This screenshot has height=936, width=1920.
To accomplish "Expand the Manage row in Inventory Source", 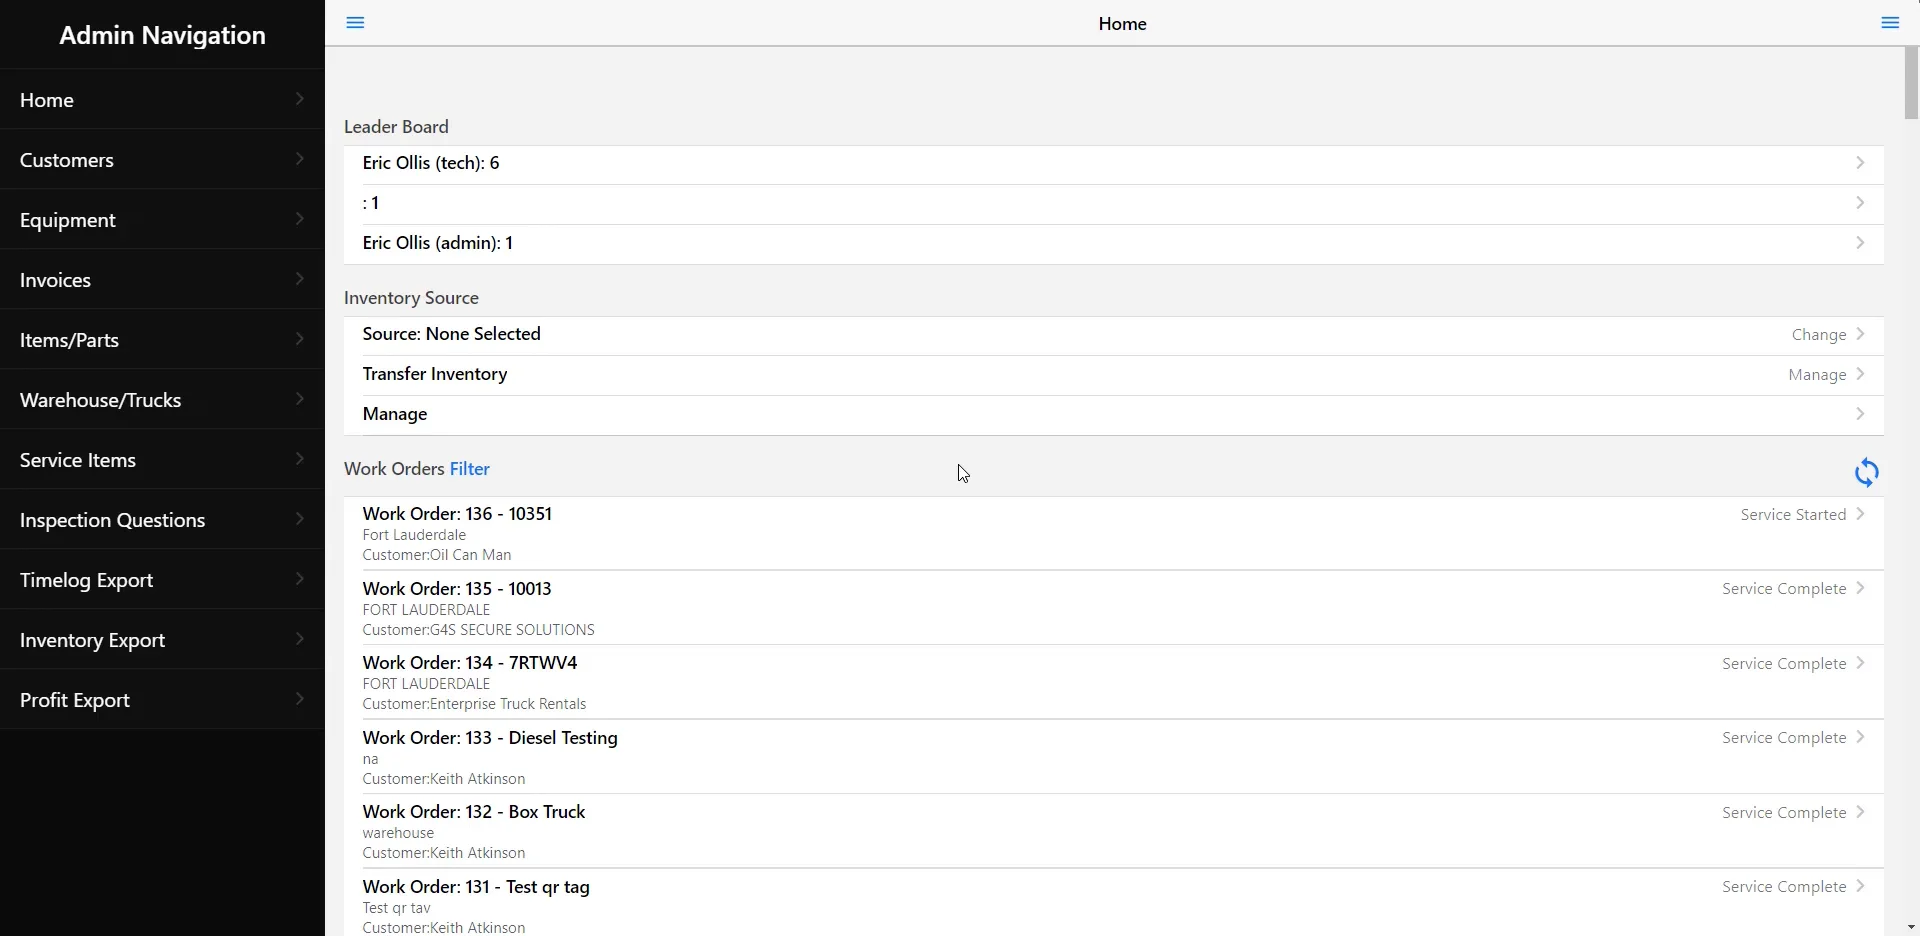I will 1860,413.
